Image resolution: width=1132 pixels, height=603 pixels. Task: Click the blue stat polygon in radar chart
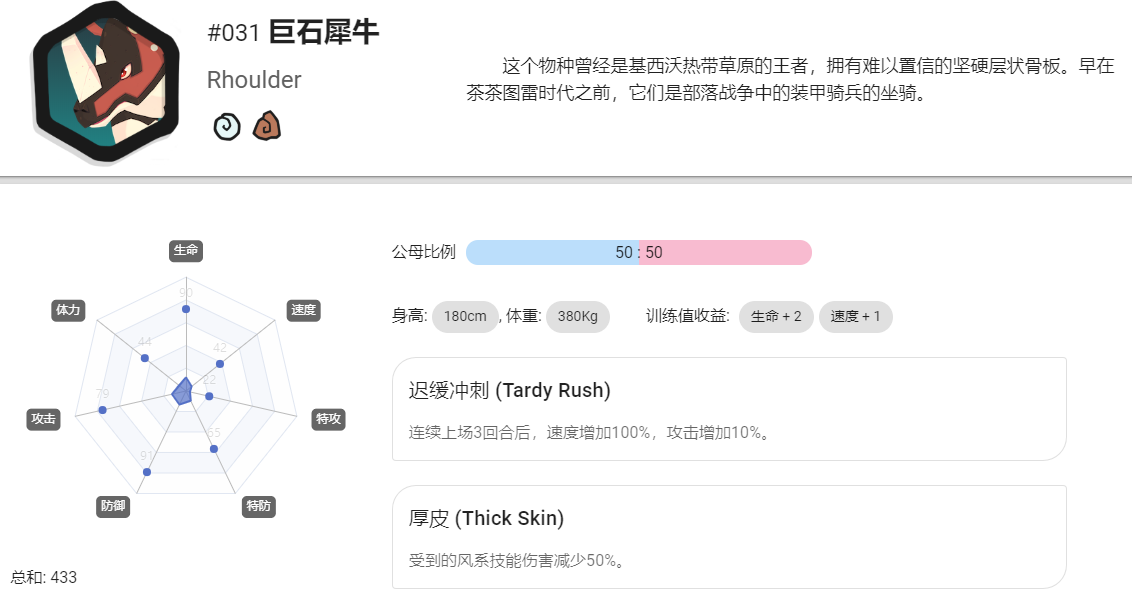(183, 391)
